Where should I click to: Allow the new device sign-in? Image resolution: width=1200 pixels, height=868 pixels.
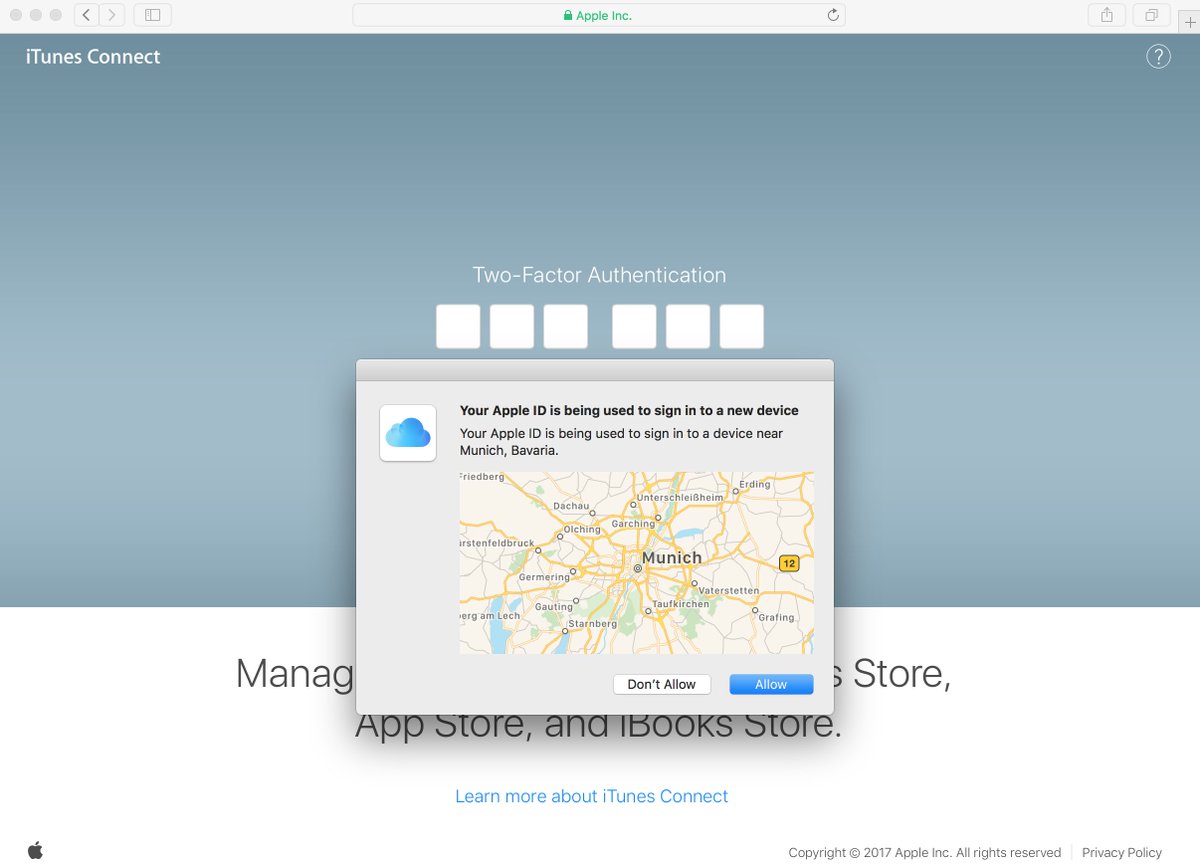770,684
